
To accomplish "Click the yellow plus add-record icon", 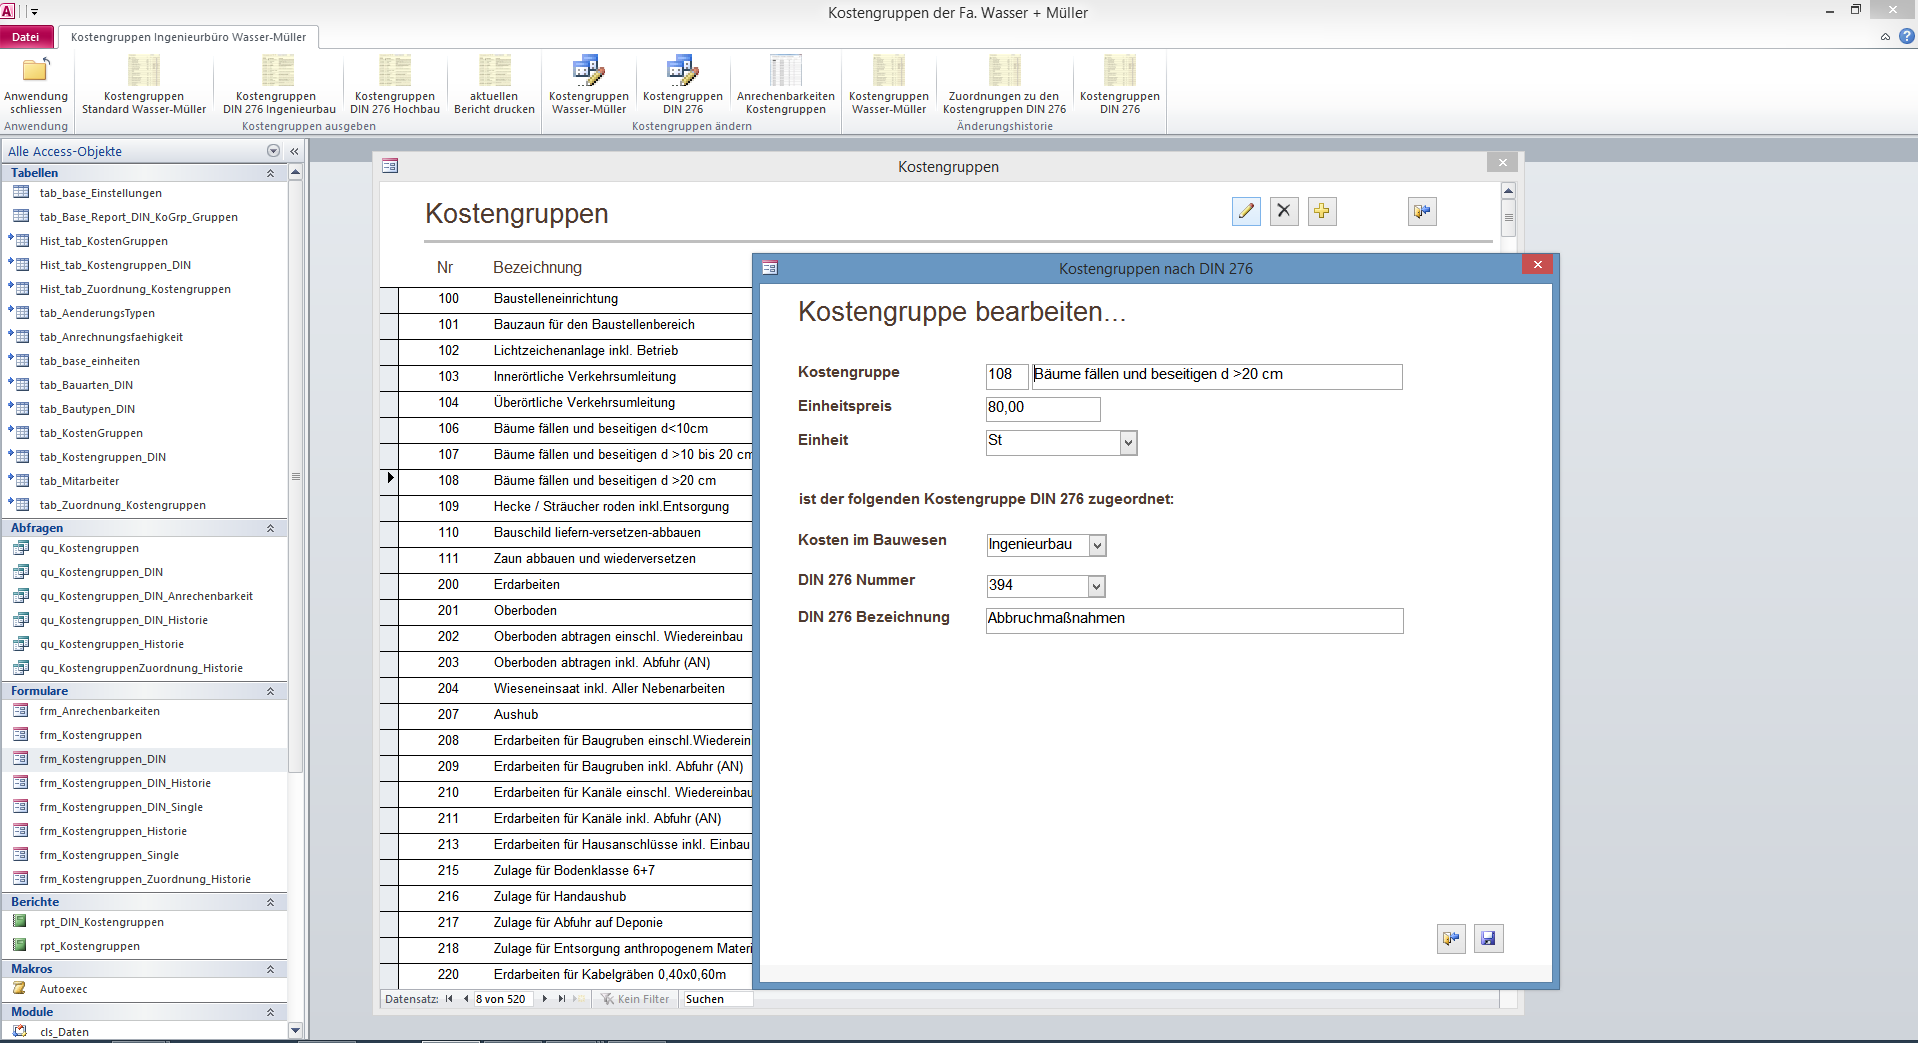I will [1322, 211].
